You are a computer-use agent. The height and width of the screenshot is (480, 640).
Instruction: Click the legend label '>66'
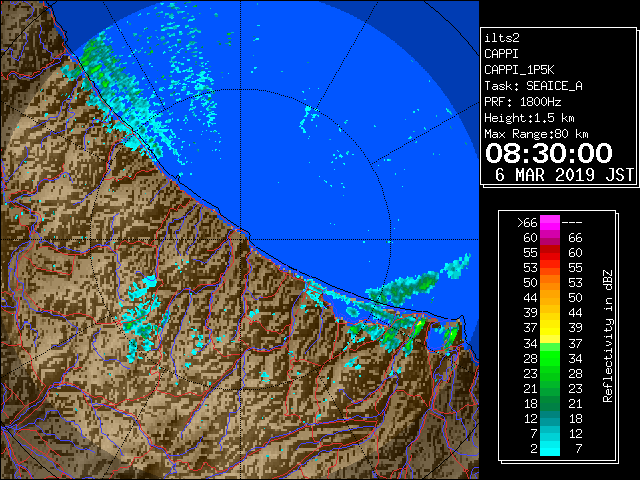(527, 223)
